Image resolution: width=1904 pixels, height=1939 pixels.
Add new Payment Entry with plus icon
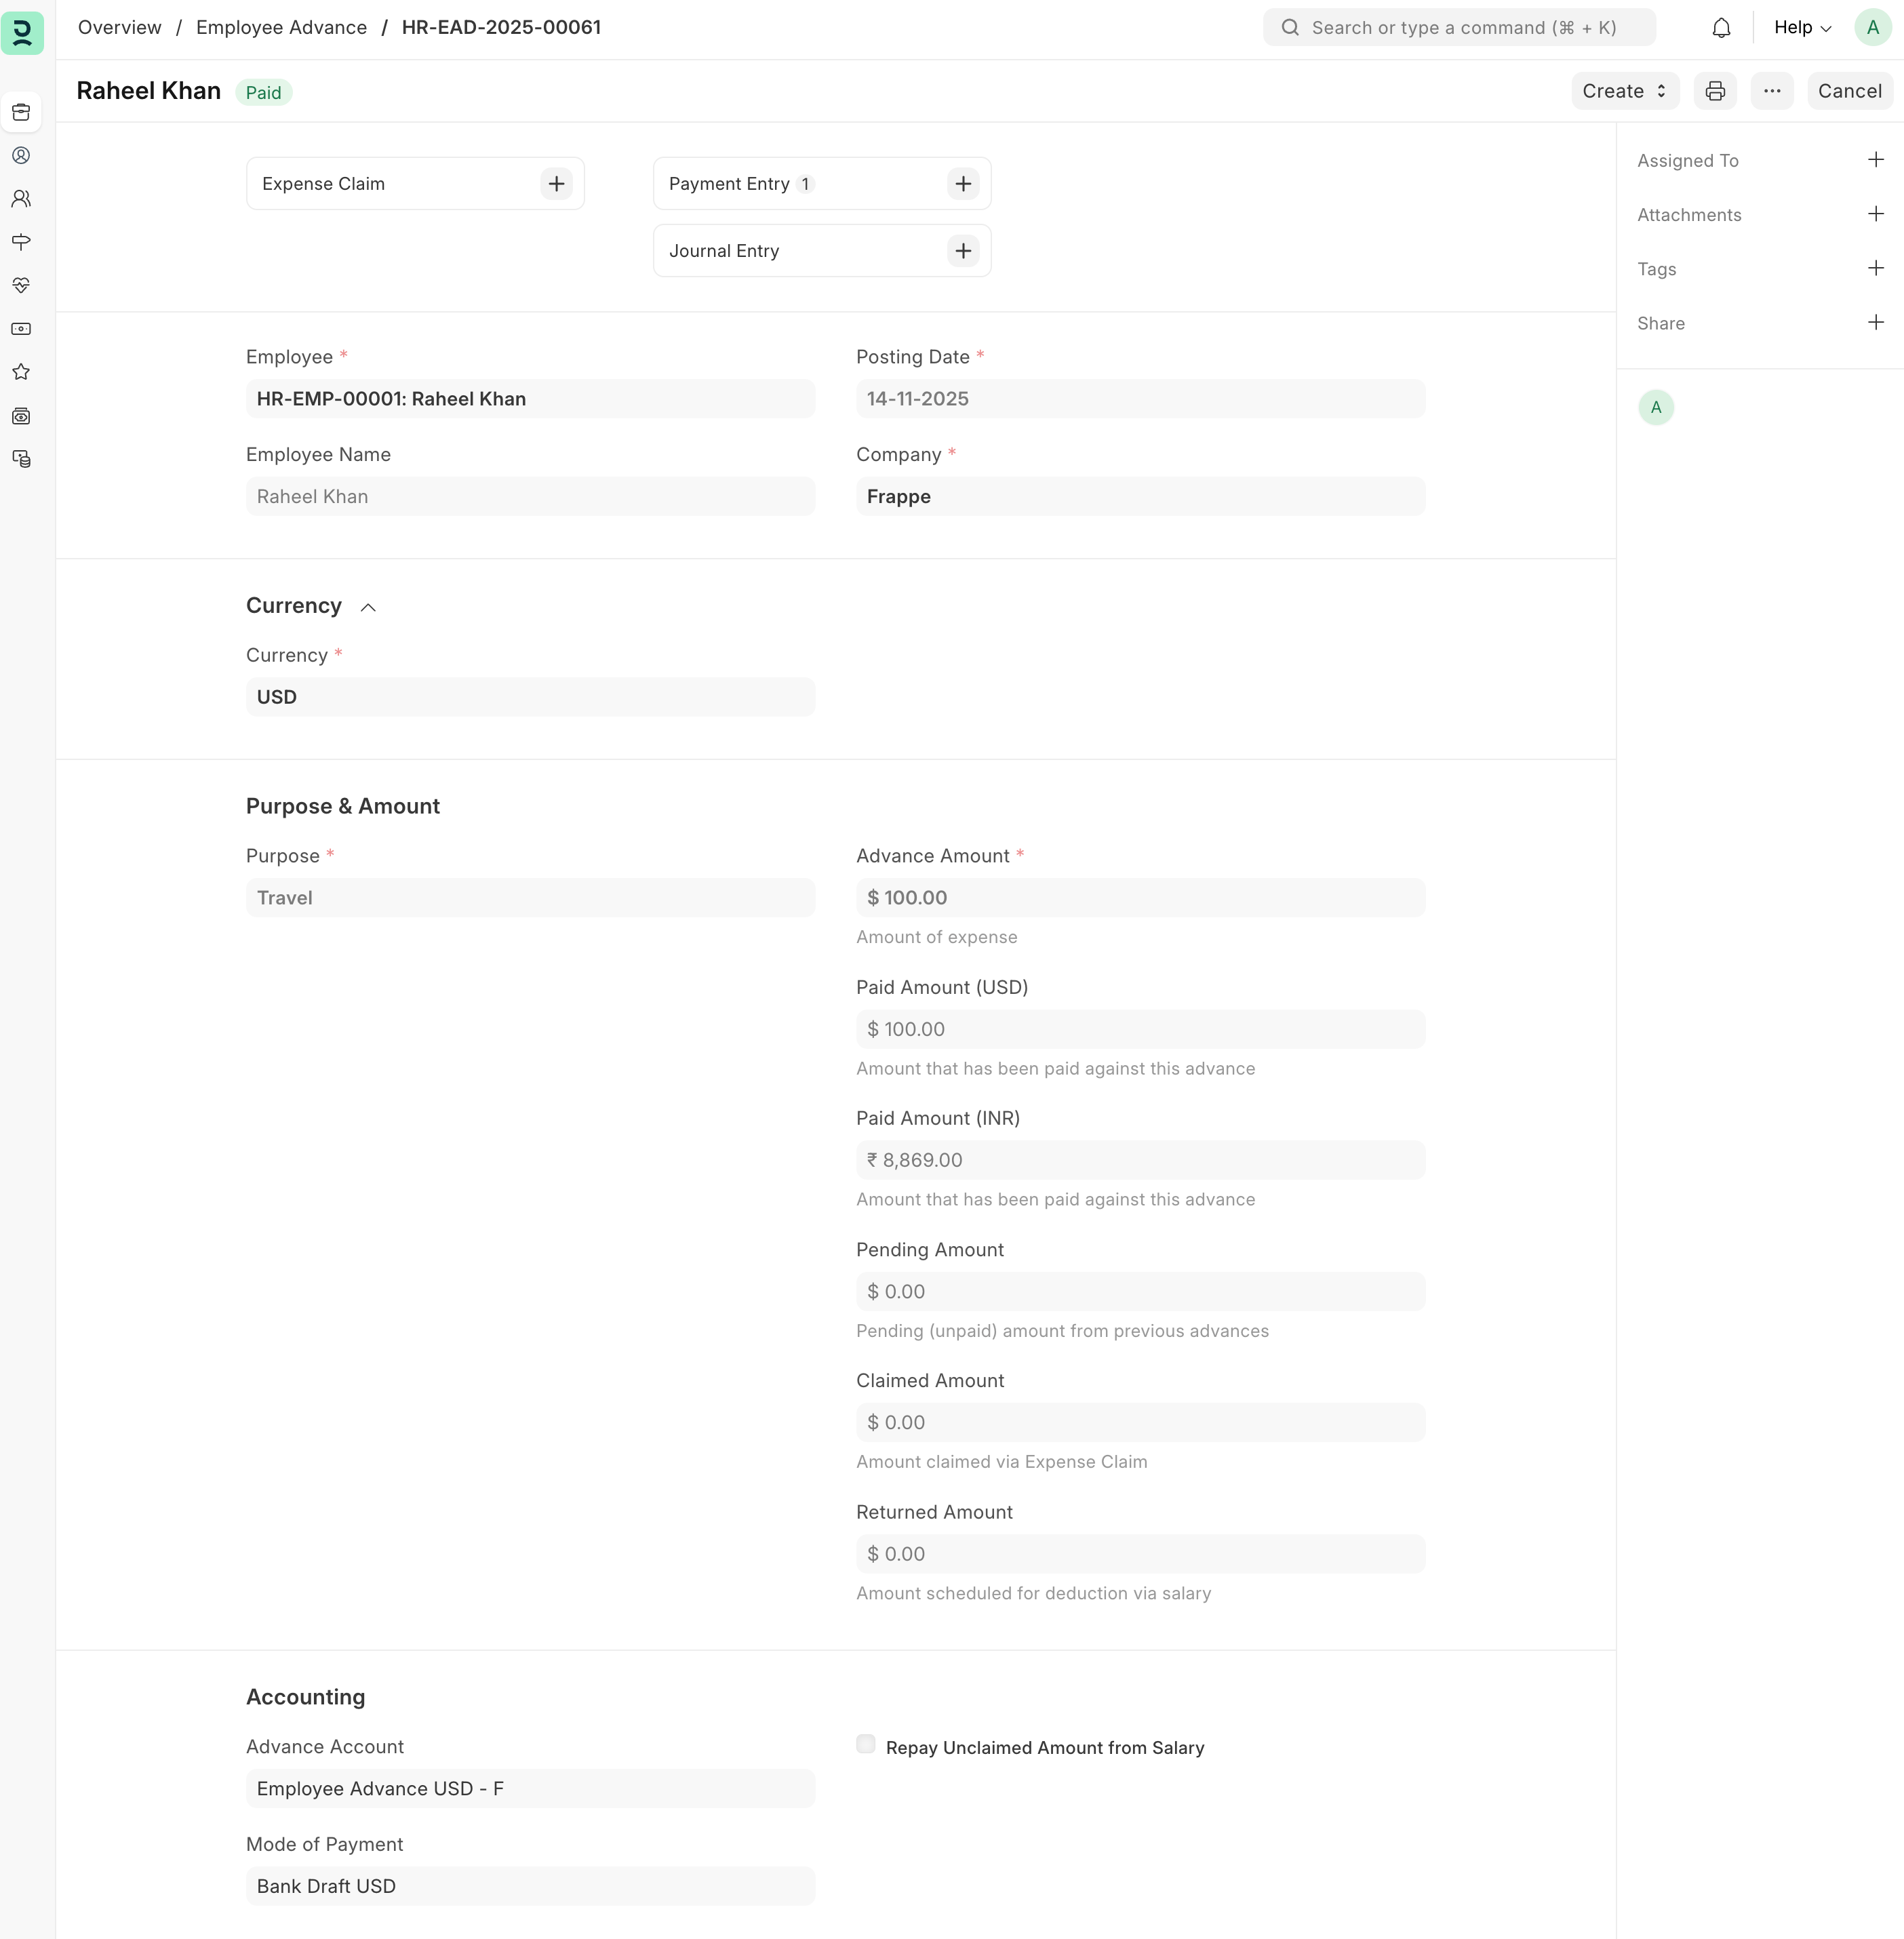962,184
